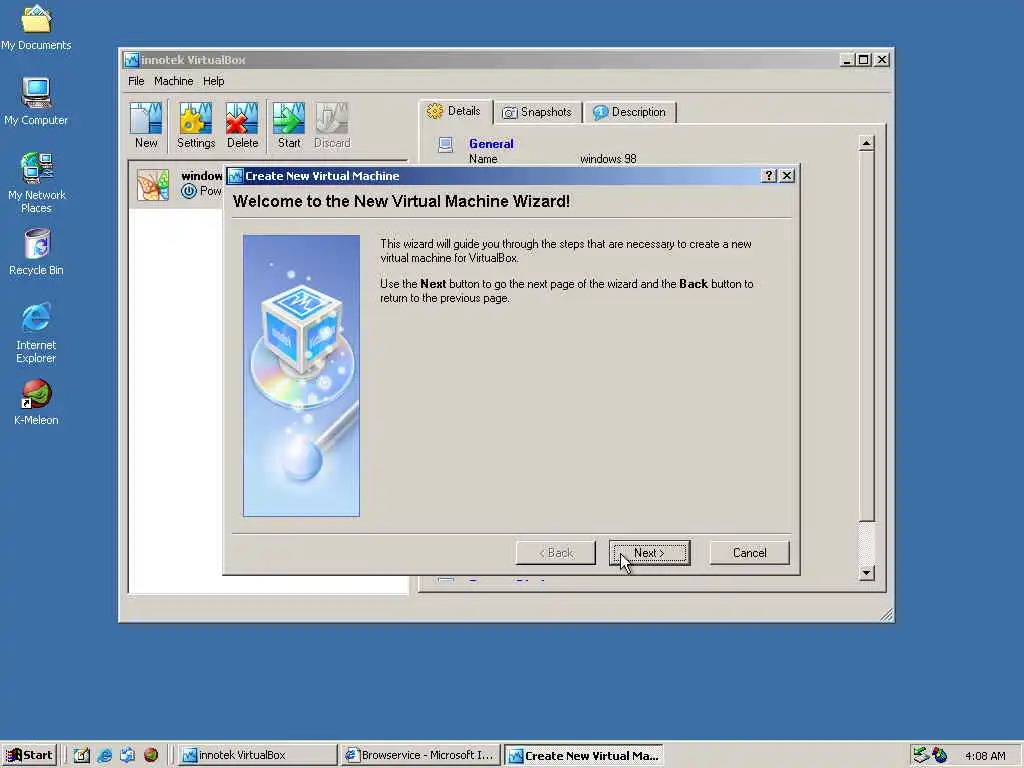Click the VirtualBox cube wizard image

(x=301, y=376)
